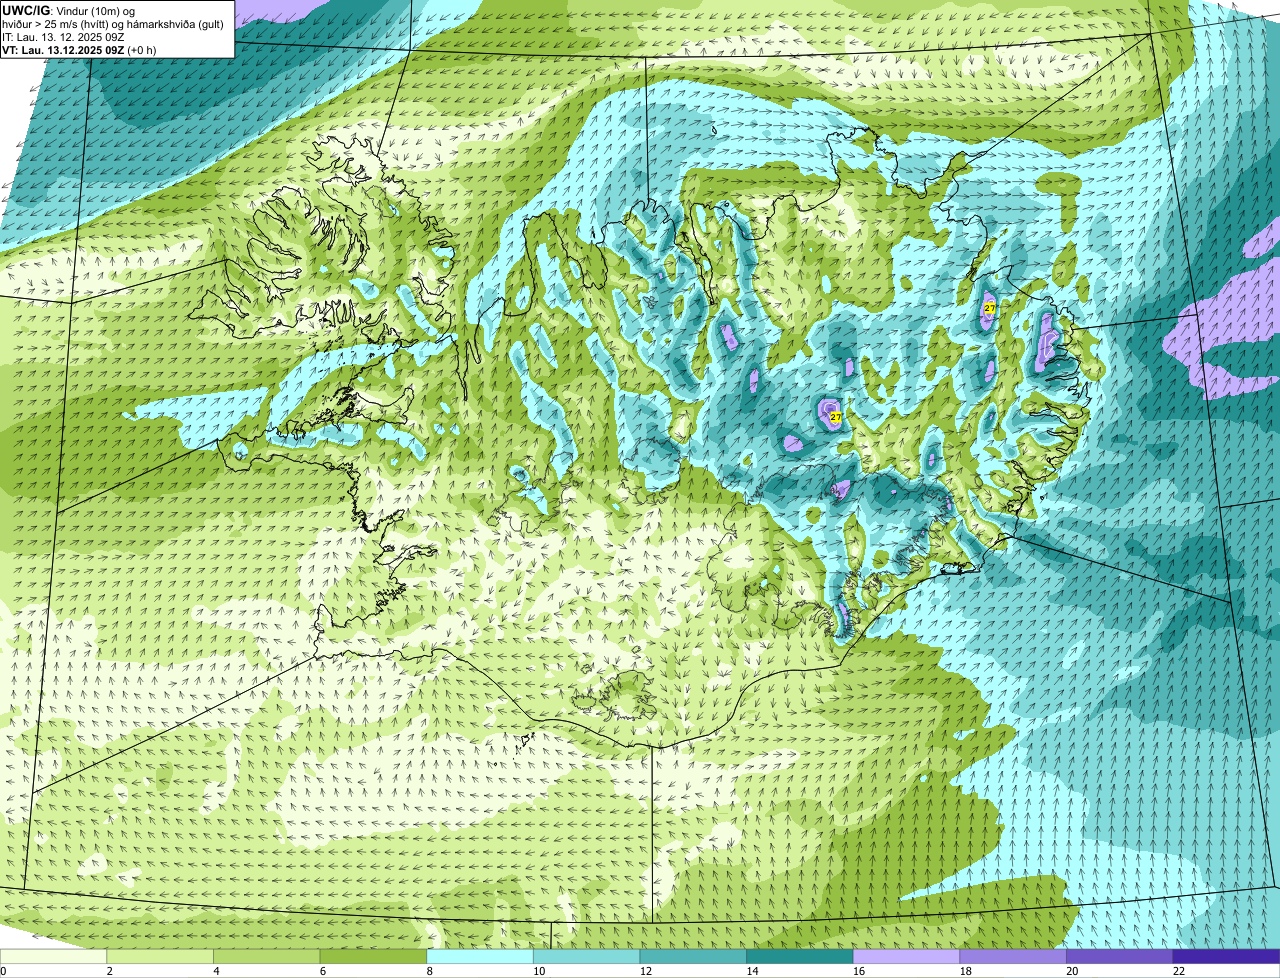Click the '20' label on the wind scale
Viewport: 1280px width, 978px height.
(1072, 971)
